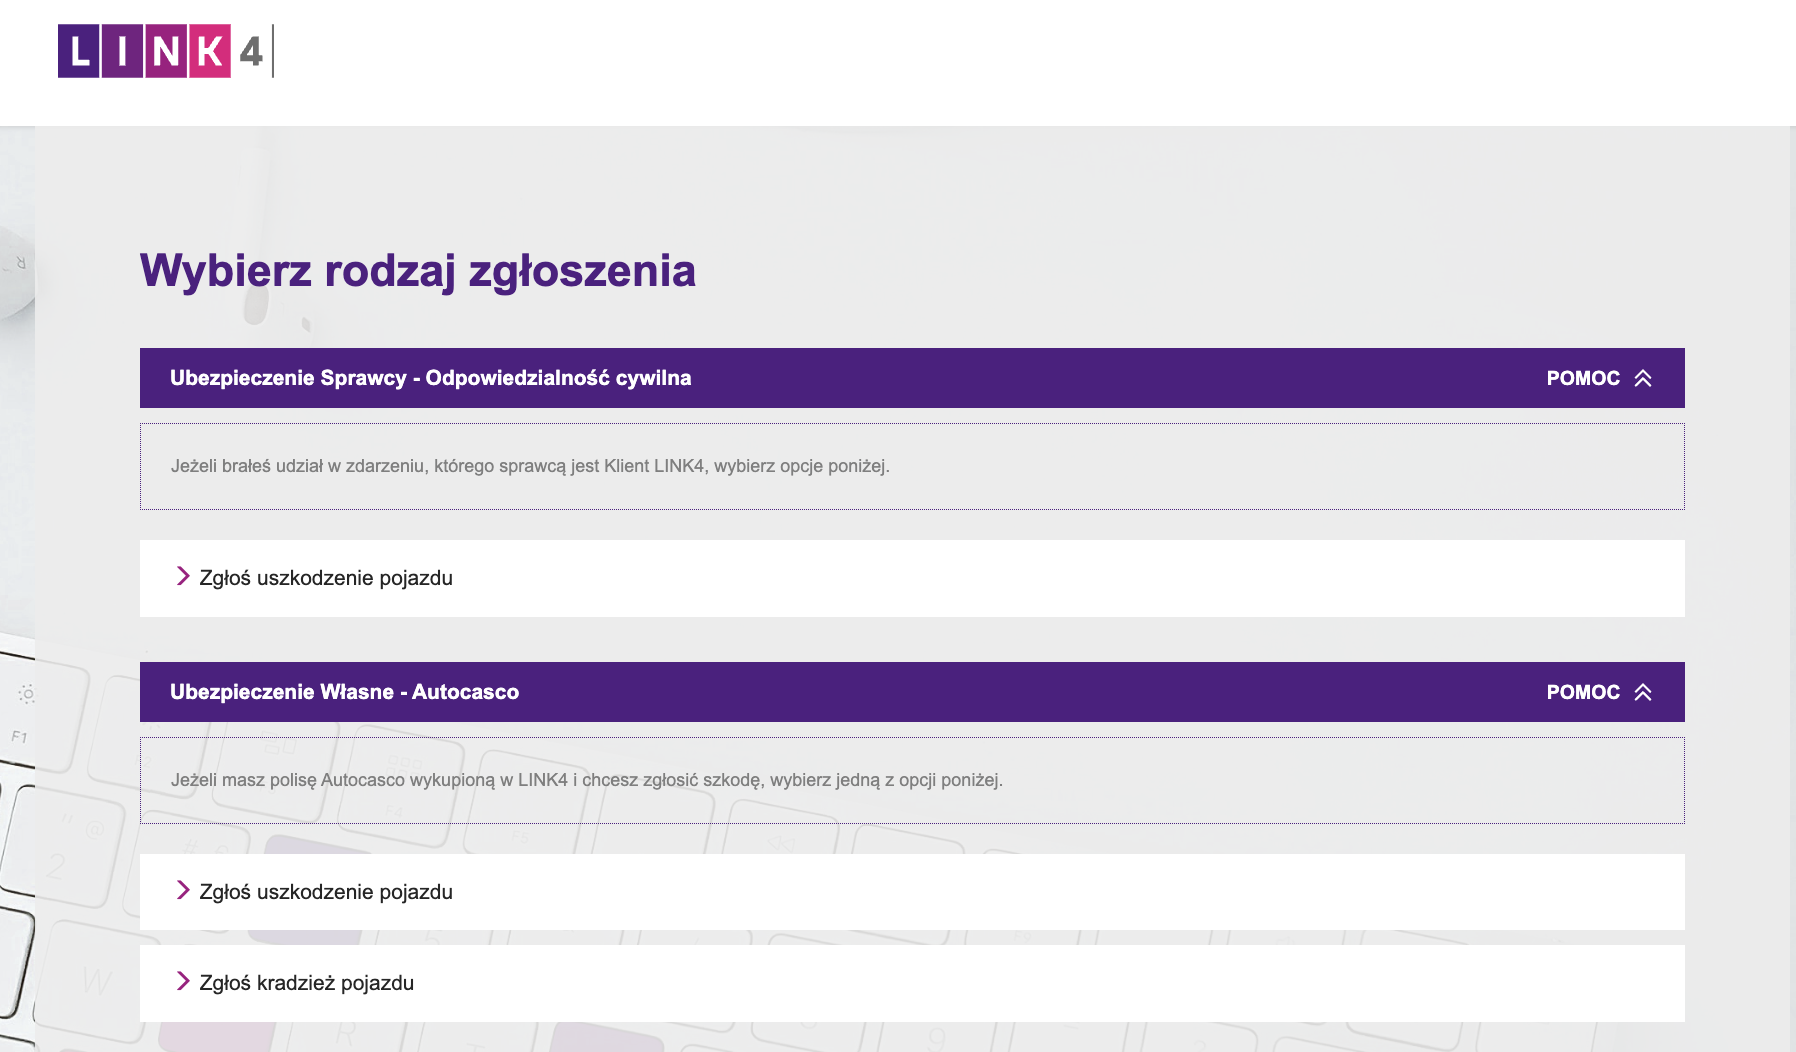Open POMOC in the Autocasco header

point(1583,691)
